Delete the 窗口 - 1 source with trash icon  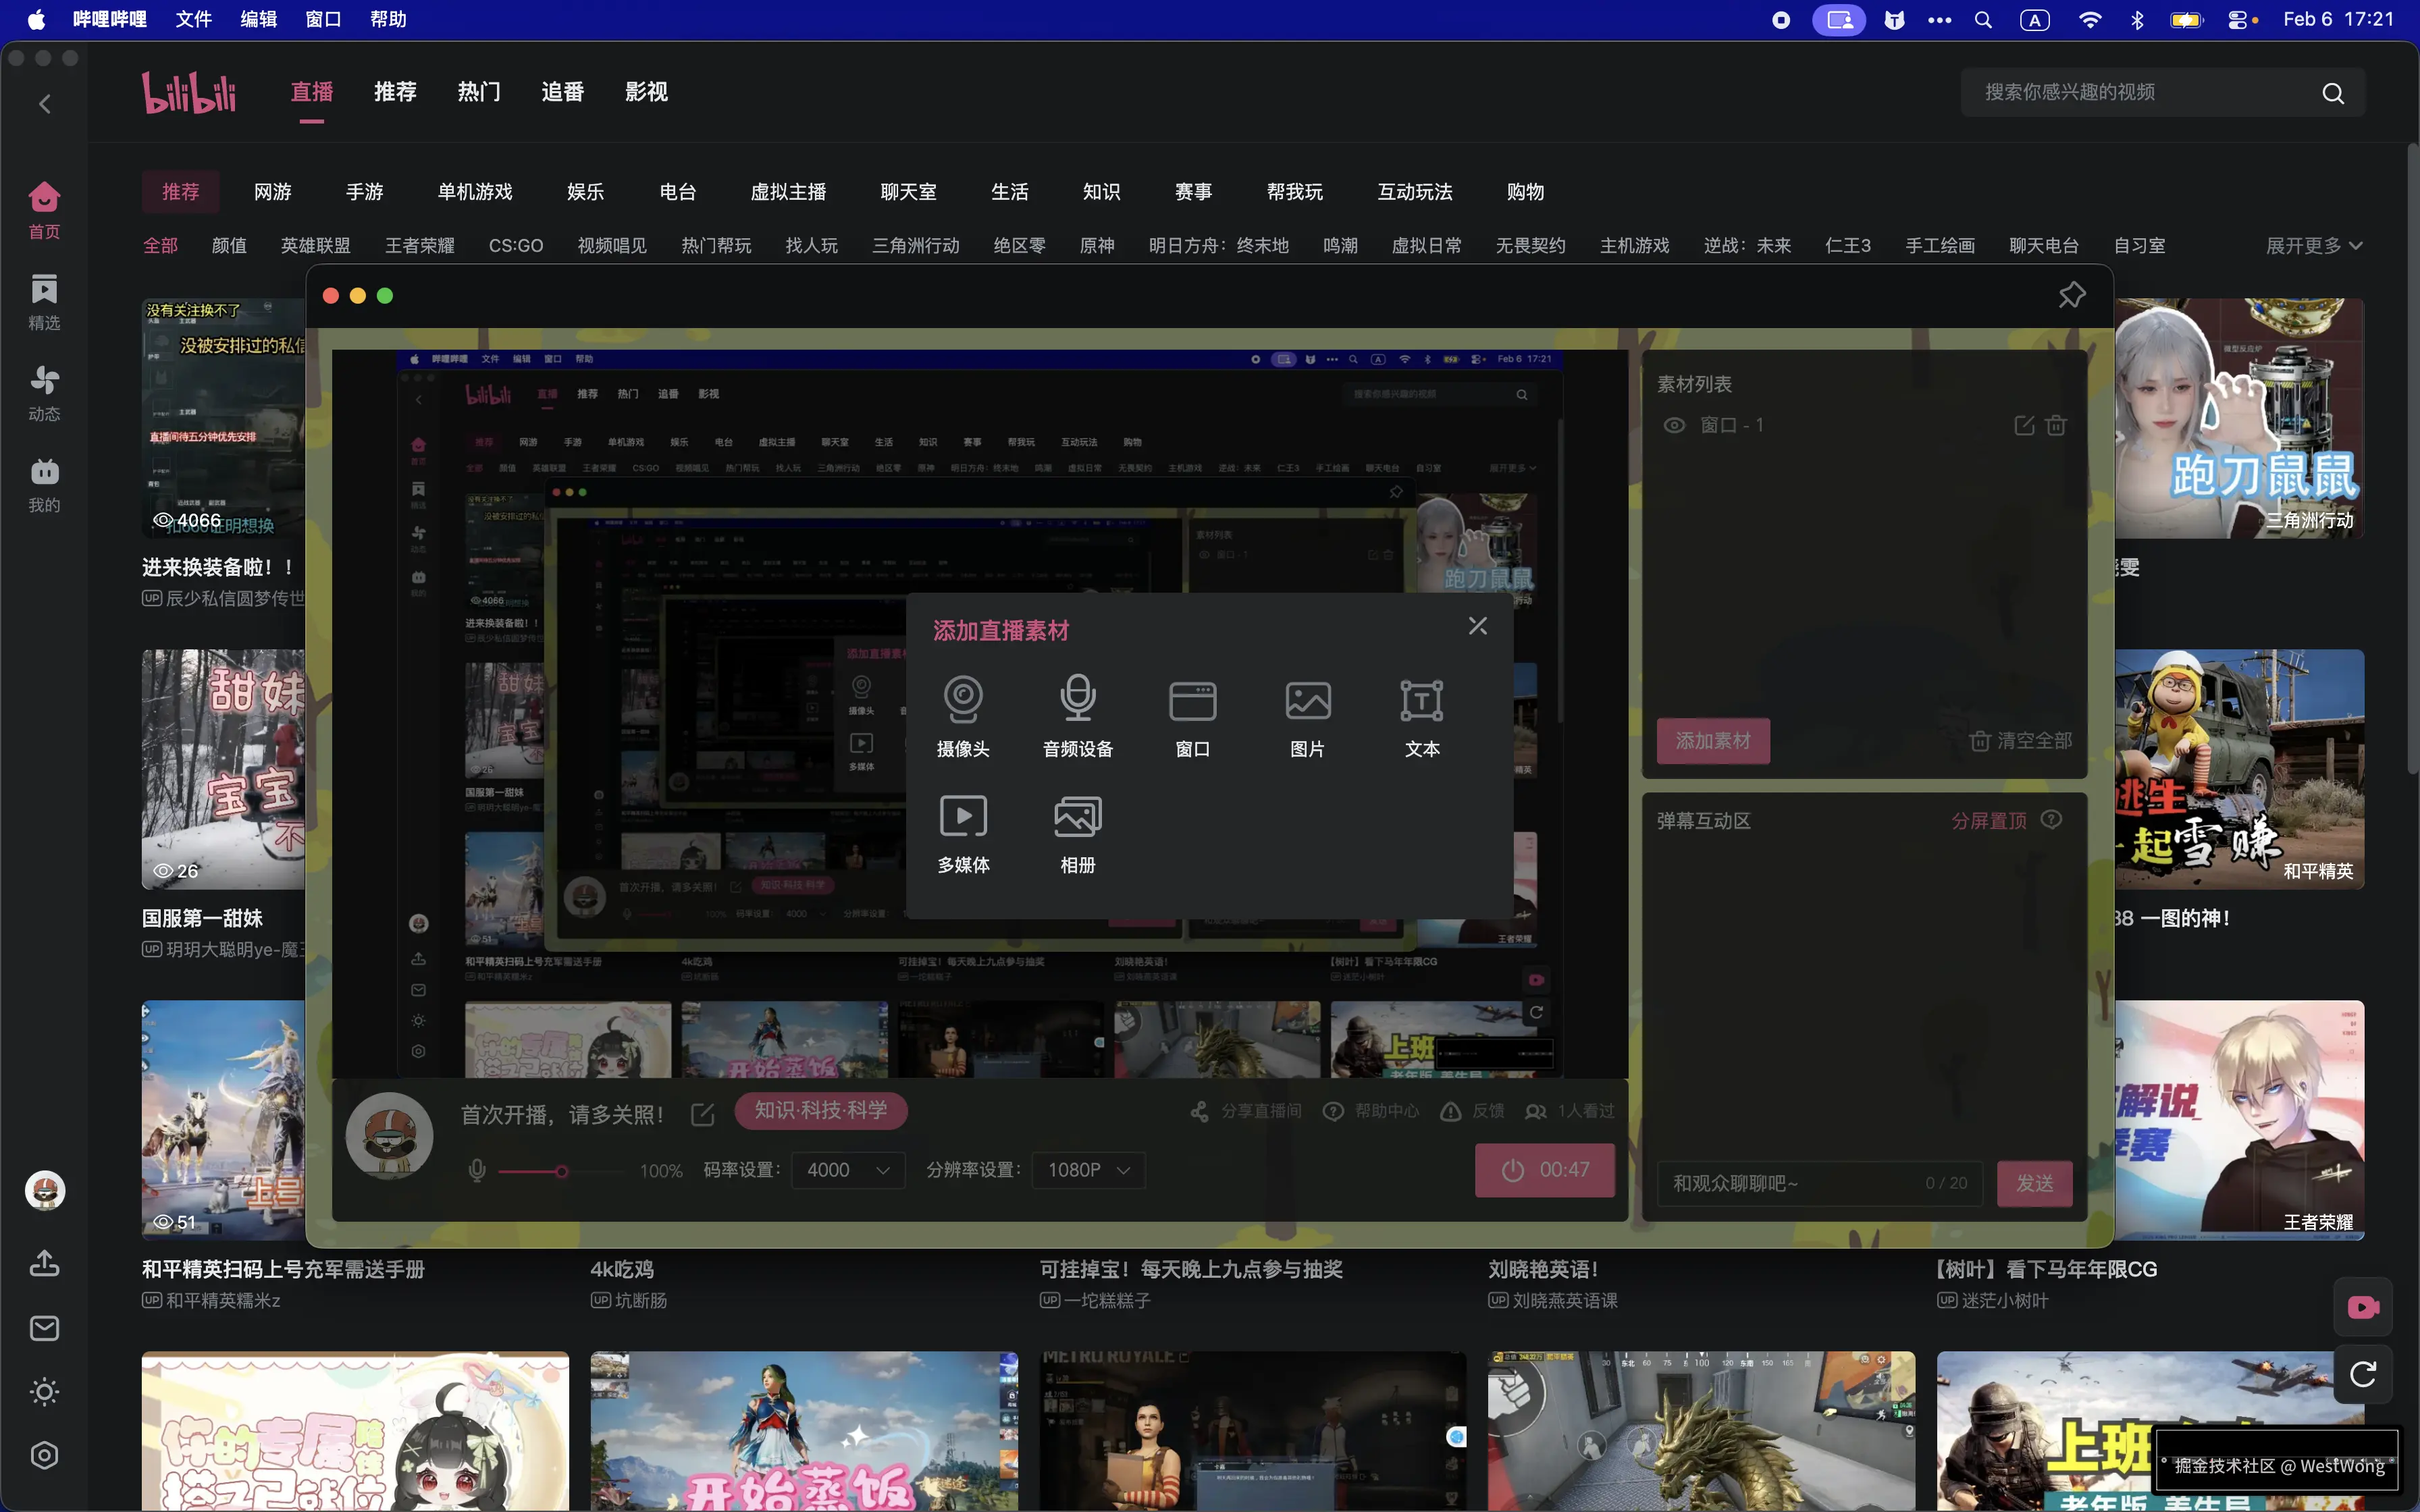(2056, 425)
